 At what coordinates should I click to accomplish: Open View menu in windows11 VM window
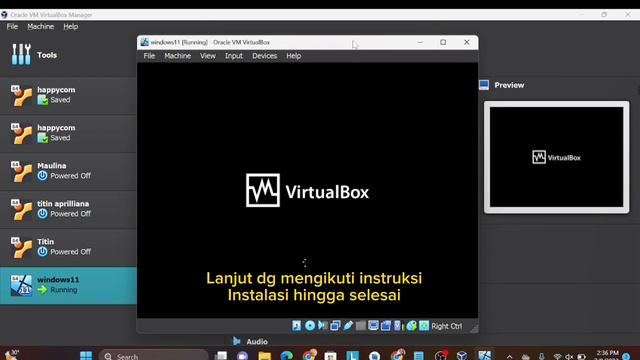pyautogui.click(x=208, y=56)
